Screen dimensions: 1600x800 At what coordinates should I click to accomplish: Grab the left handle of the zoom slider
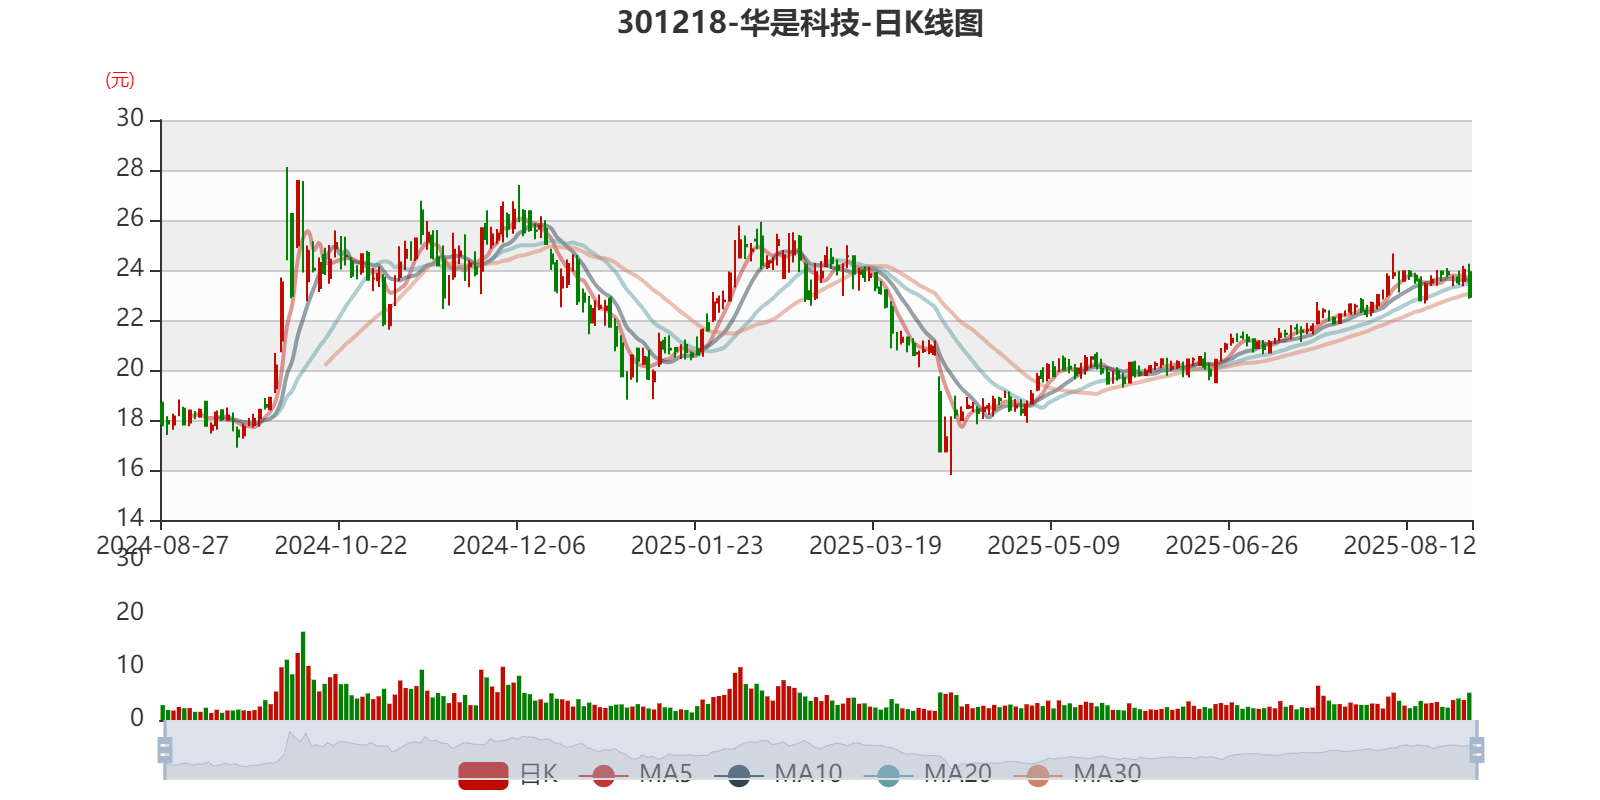(x=165, y=749)
